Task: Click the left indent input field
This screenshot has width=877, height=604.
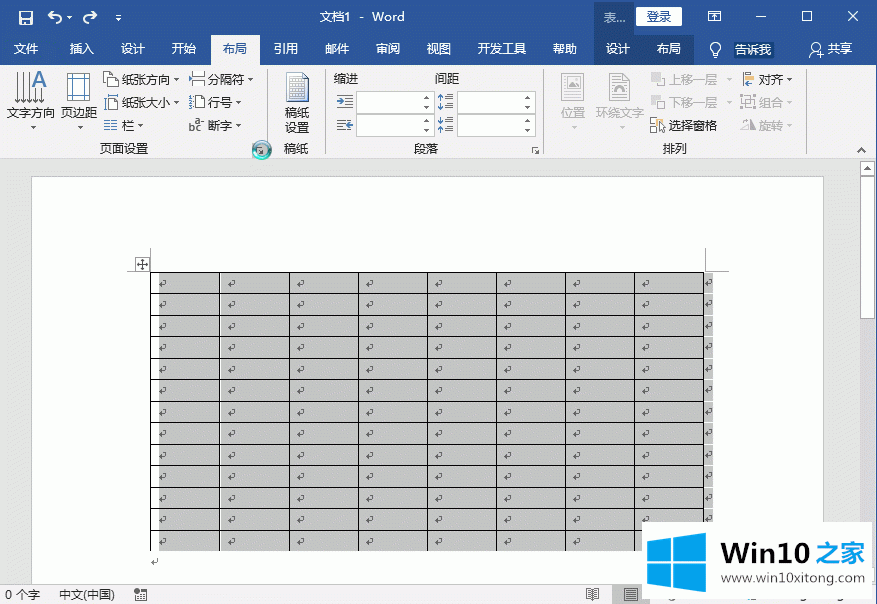Action: click(388, 102)
